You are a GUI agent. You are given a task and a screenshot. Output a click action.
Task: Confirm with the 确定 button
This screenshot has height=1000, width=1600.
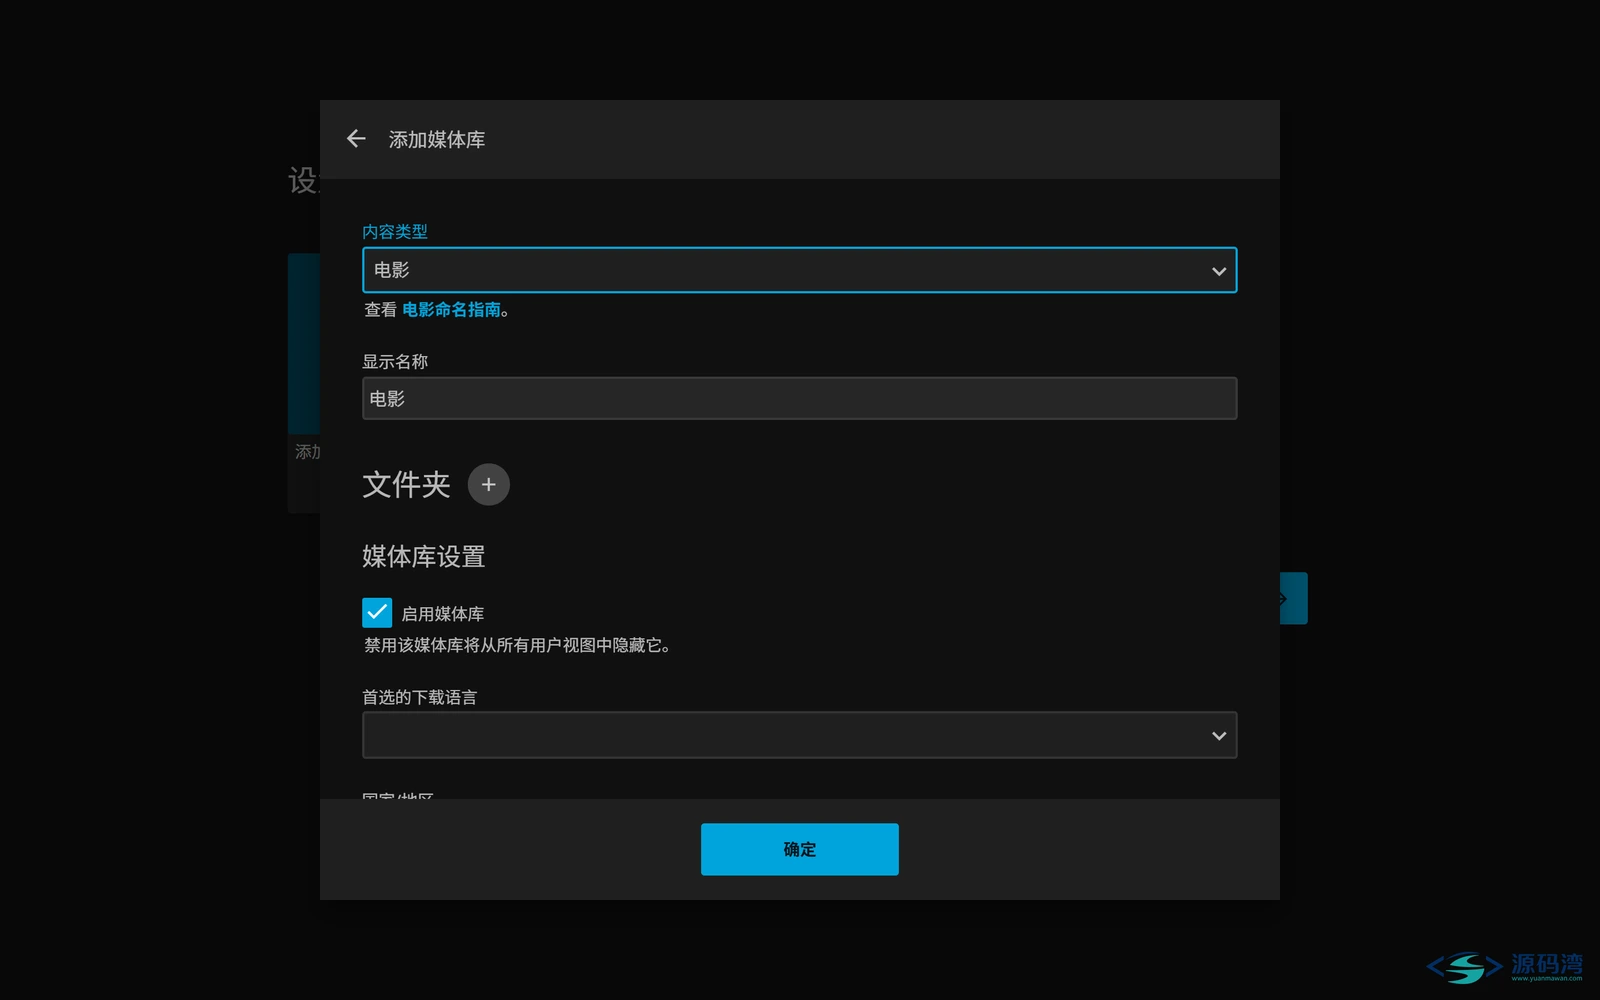(x=799, y=849)
